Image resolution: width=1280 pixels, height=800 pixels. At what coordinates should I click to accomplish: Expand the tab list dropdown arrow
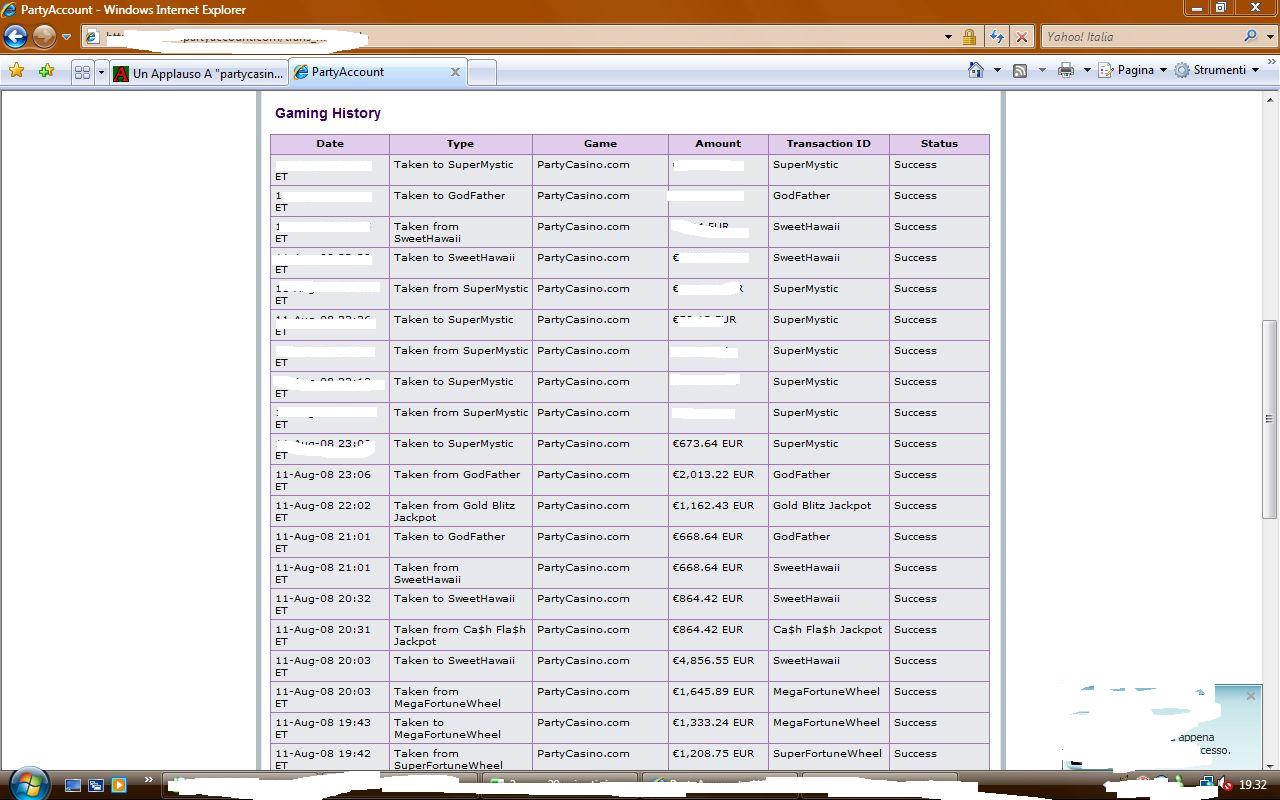click(x=101, y=72)
